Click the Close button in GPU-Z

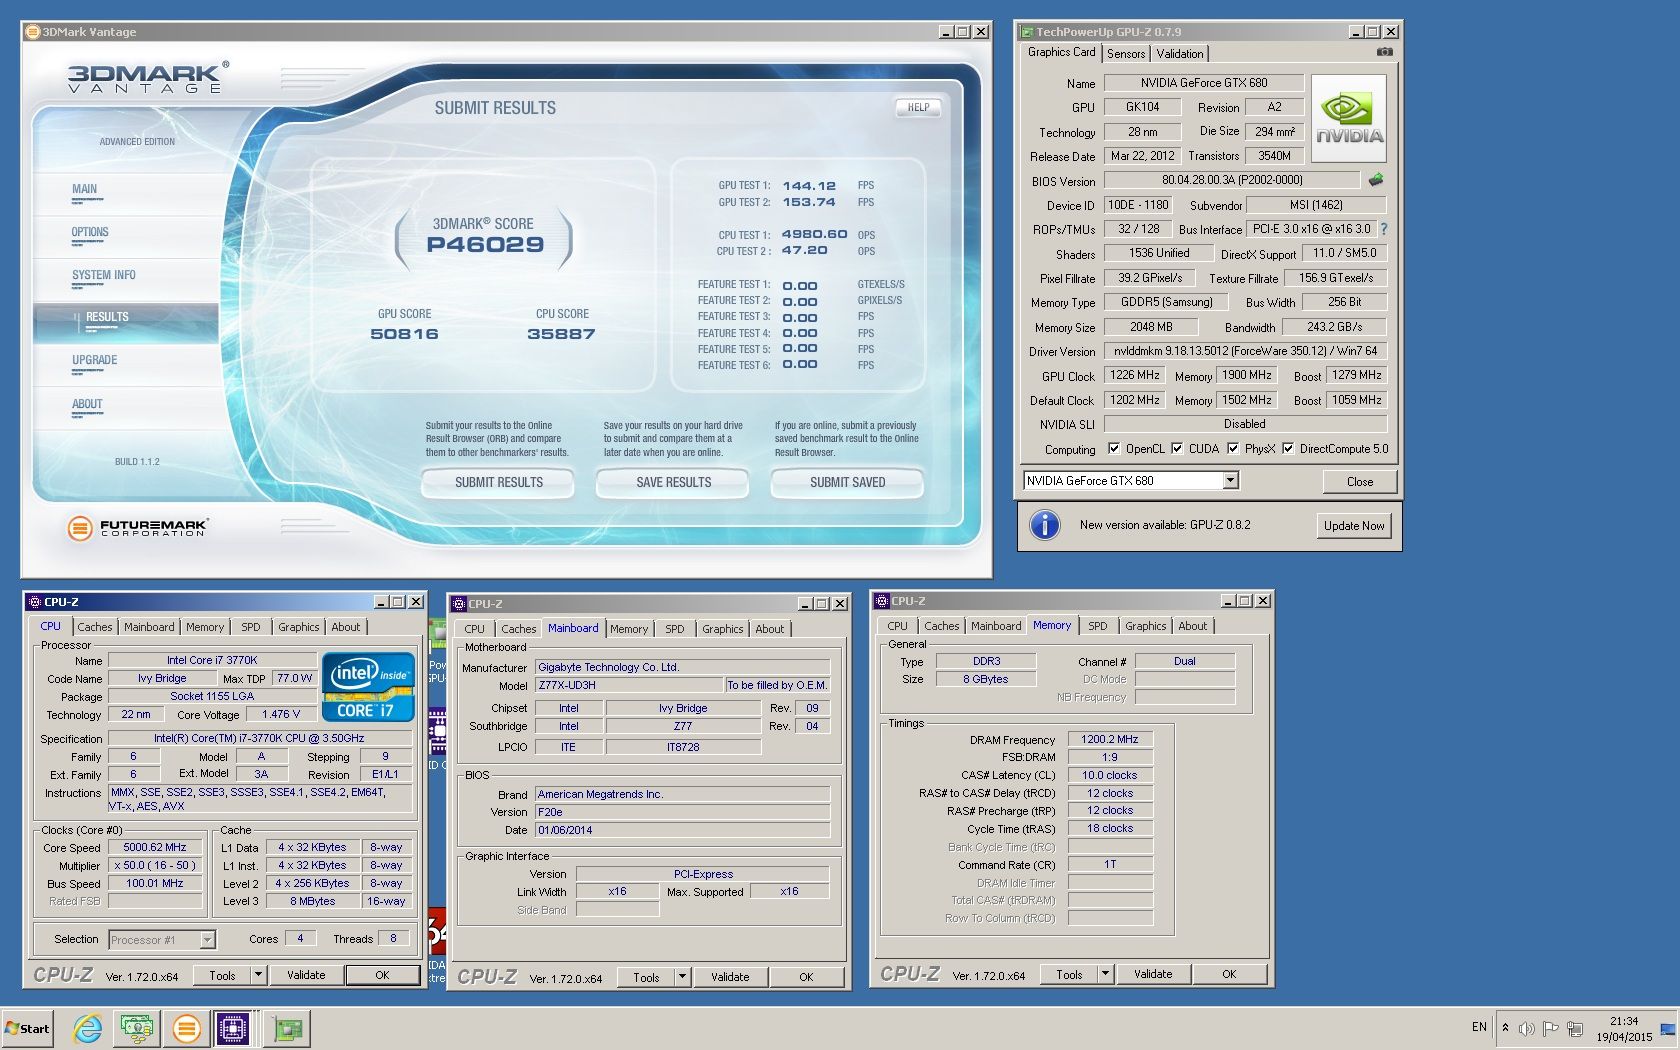1360,482
